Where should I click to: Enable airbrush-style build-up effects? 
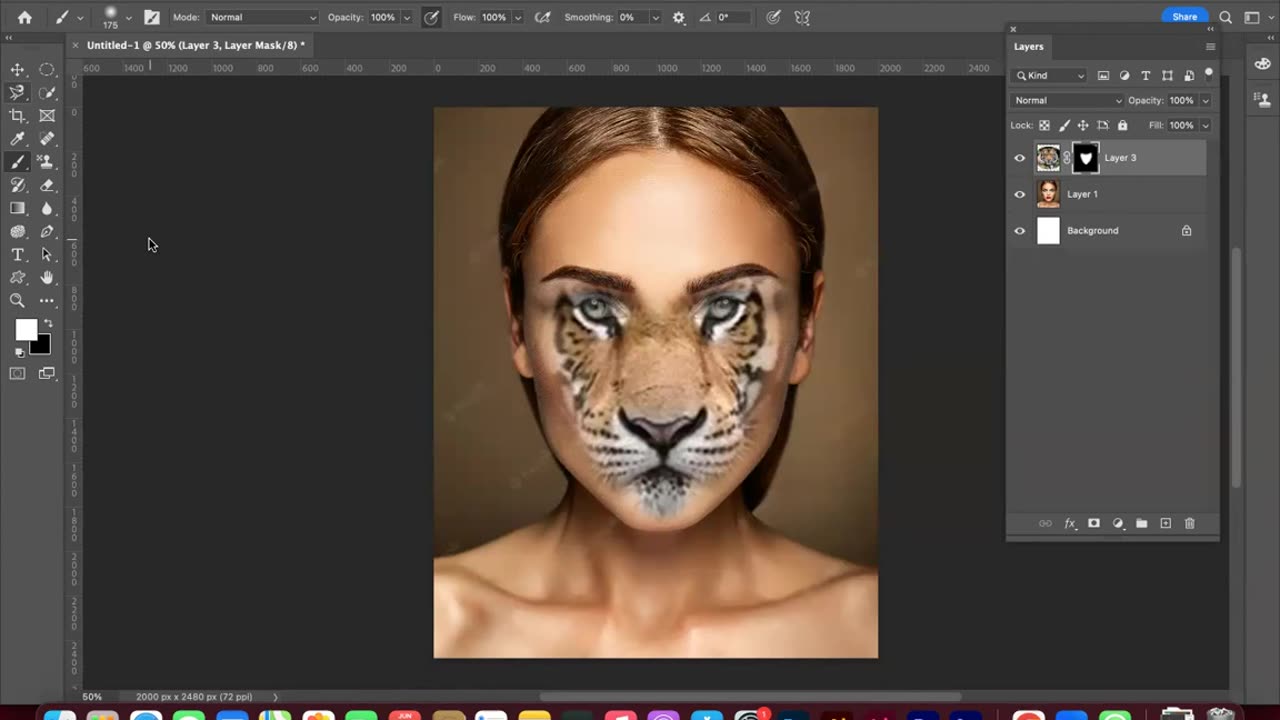coord(543,17)
